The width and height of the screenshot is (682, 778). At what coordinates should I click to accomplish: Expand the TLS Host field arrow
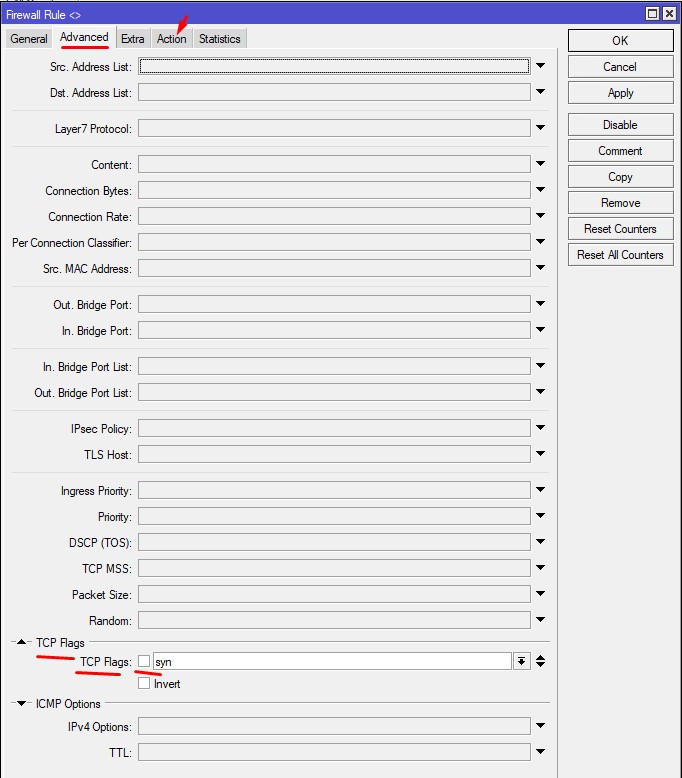click(540, 455)
